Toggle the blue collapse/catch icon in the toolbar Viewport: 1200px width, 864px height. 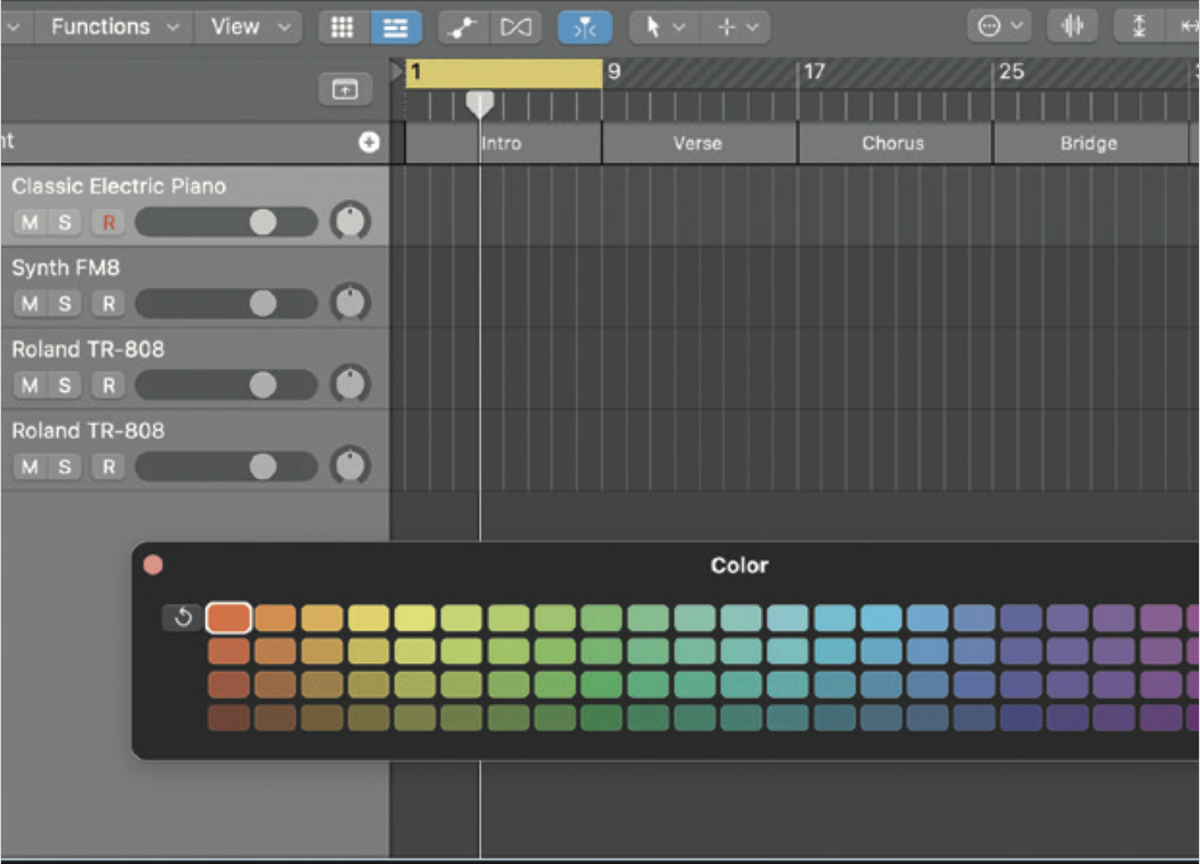pyautogui.click(x=585, y=27)
